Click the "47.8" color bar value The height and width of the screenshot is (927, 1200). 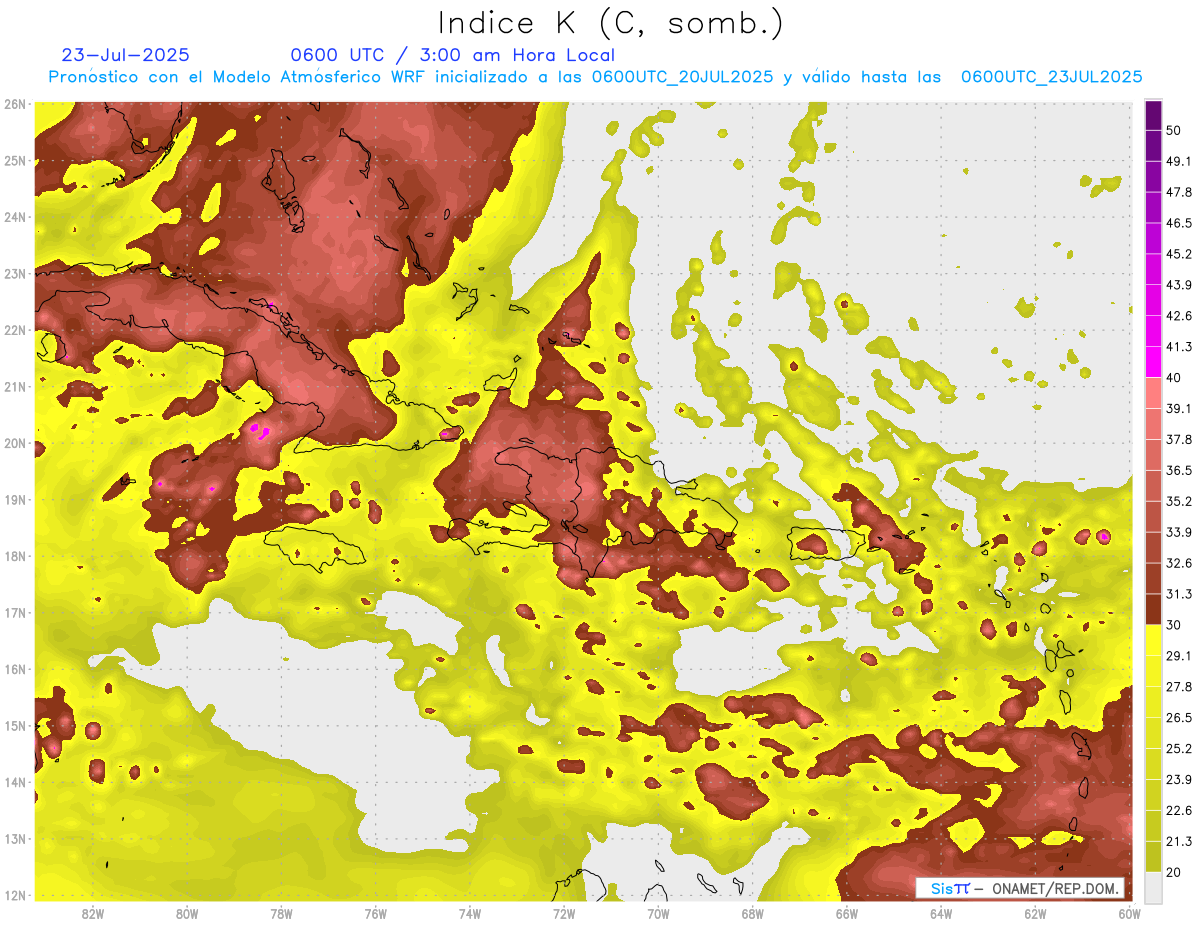(x=1179, y=193)
